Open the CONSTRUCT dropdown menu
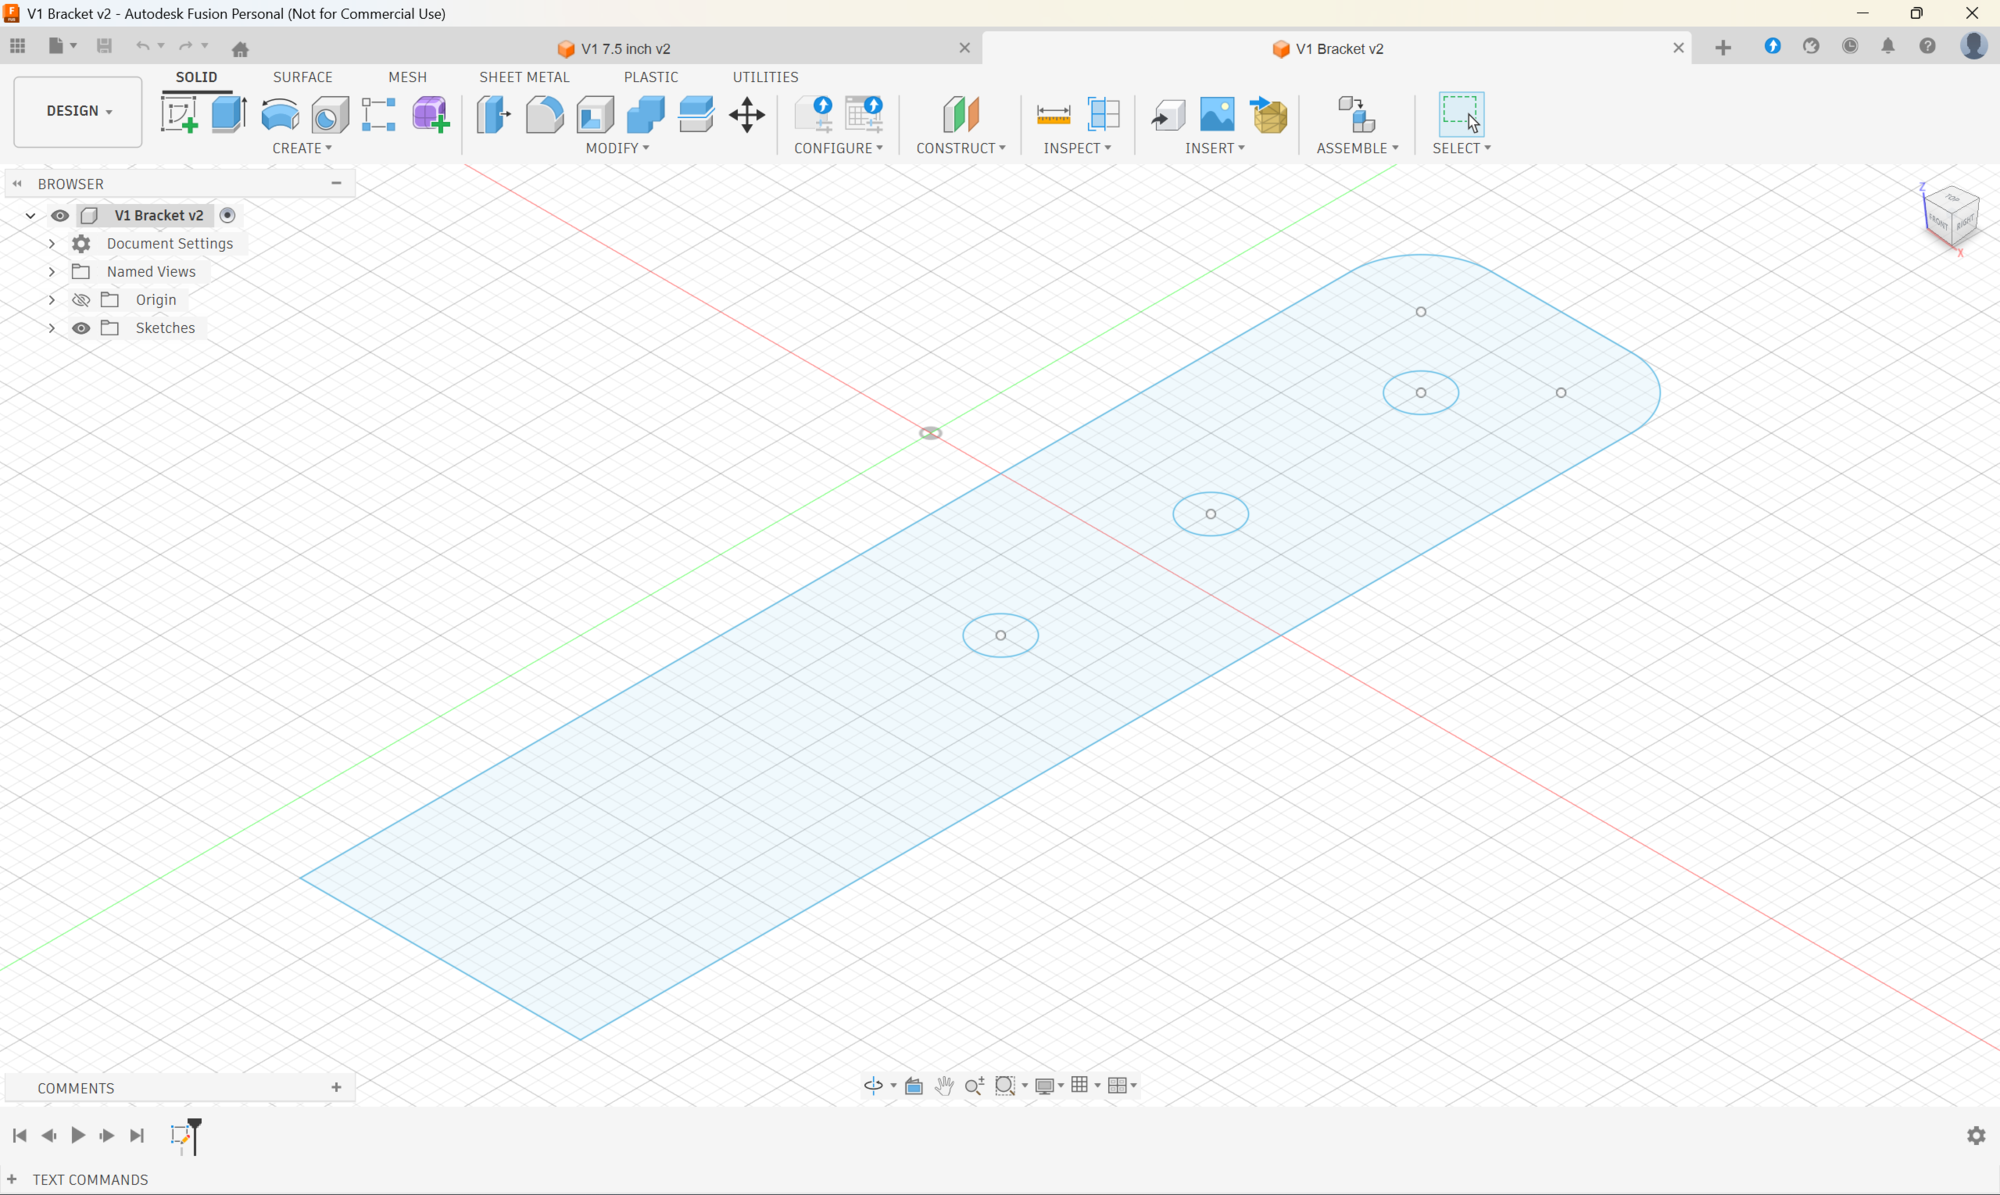 pyautogui.click(x=960, y=148)
